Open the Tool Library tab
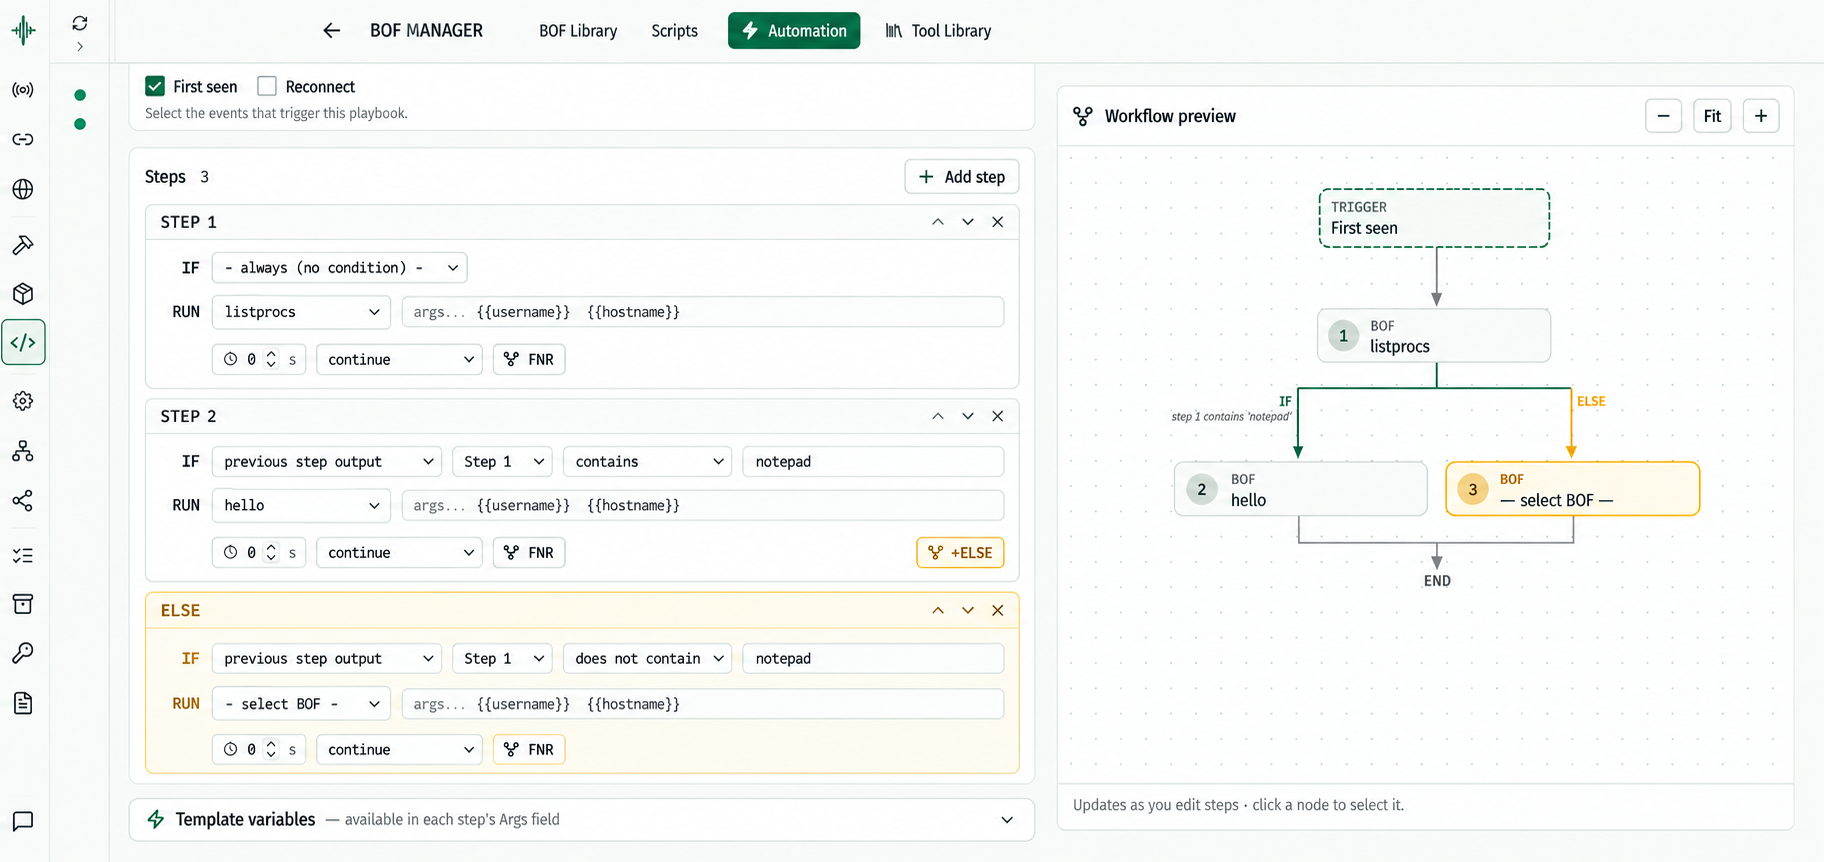Image resolution: width=1824 pixels, height=862 pixels. coord(938,31)
